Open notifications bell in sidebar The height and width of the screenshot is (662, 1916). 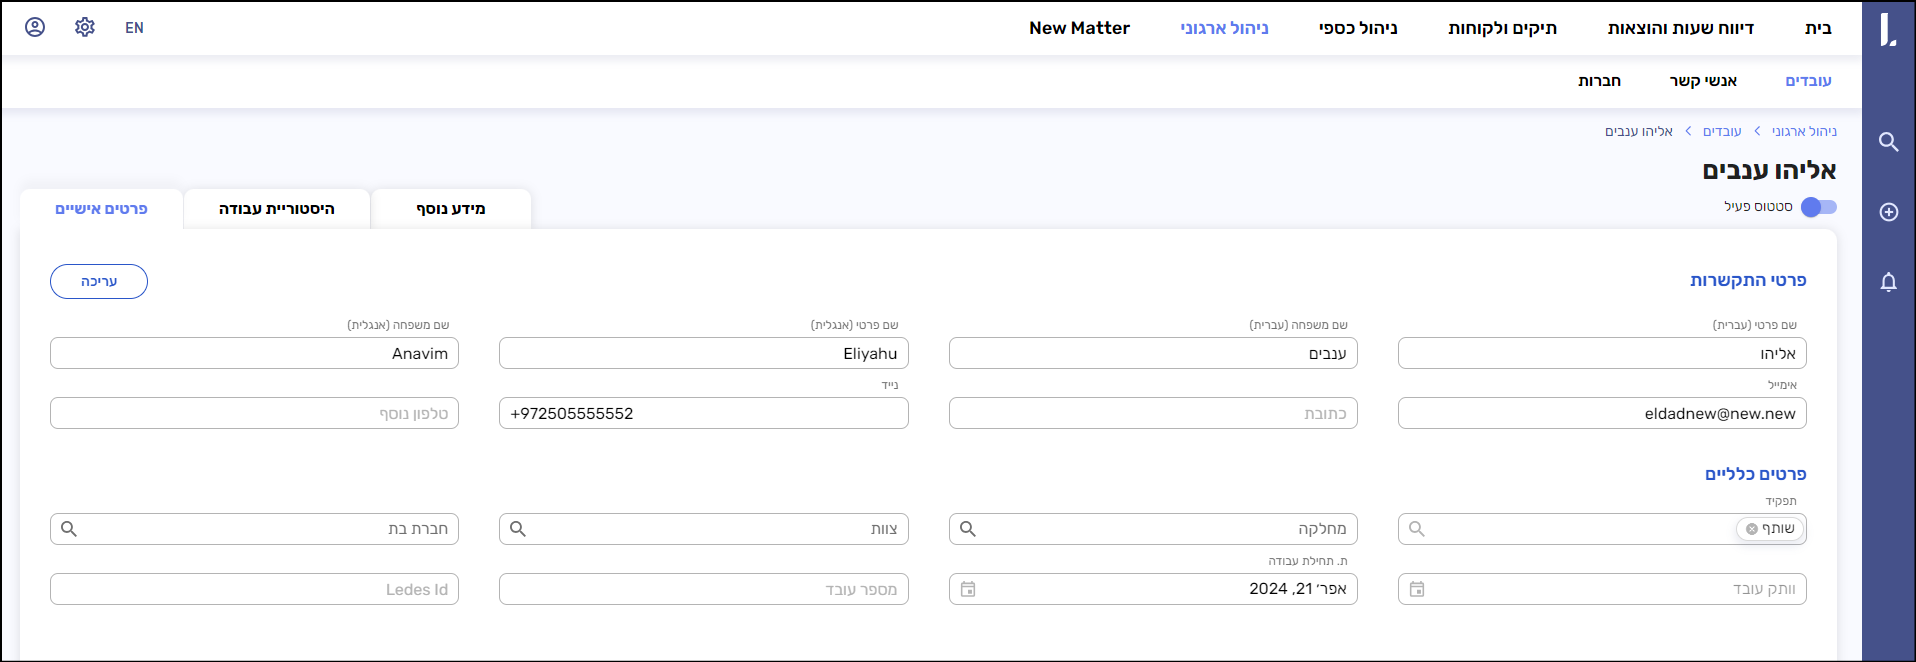click(x=1888, y=282)
